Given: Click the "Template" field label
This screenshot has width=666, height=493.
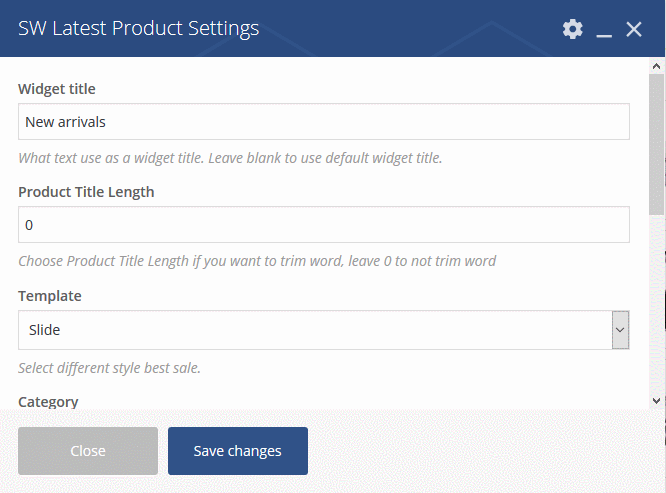Looking at the screenshot, I should tap(50, 296).
